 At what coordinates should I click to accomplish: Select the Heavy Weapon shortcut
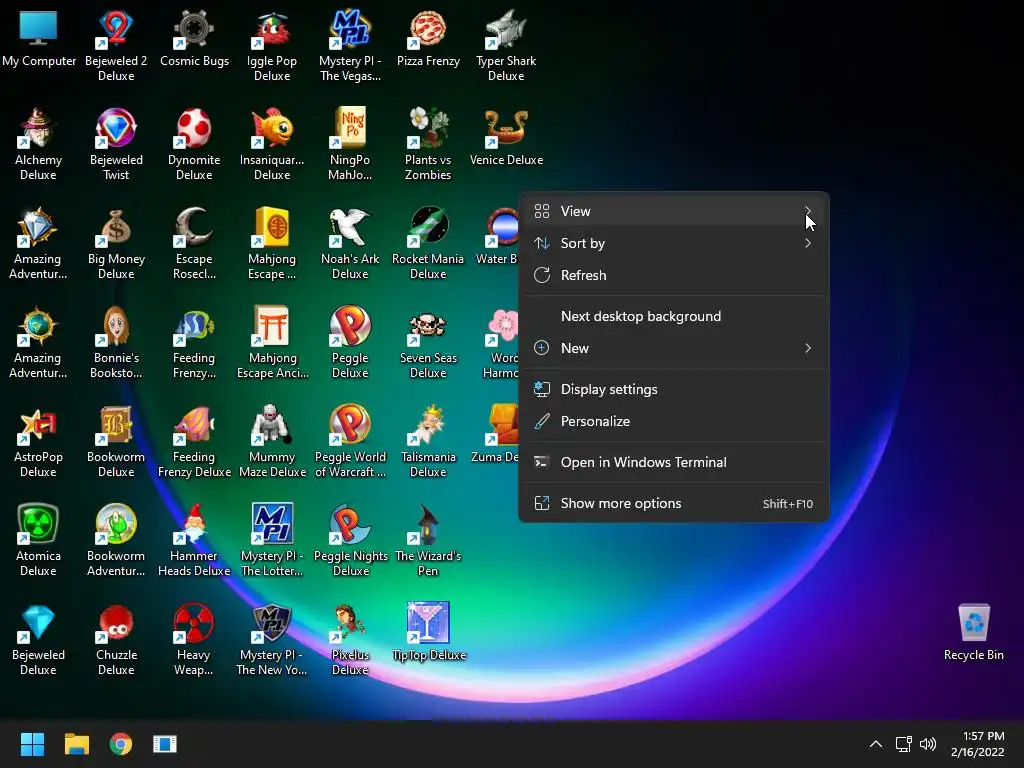pyautogui.click(x=195, y=641)
